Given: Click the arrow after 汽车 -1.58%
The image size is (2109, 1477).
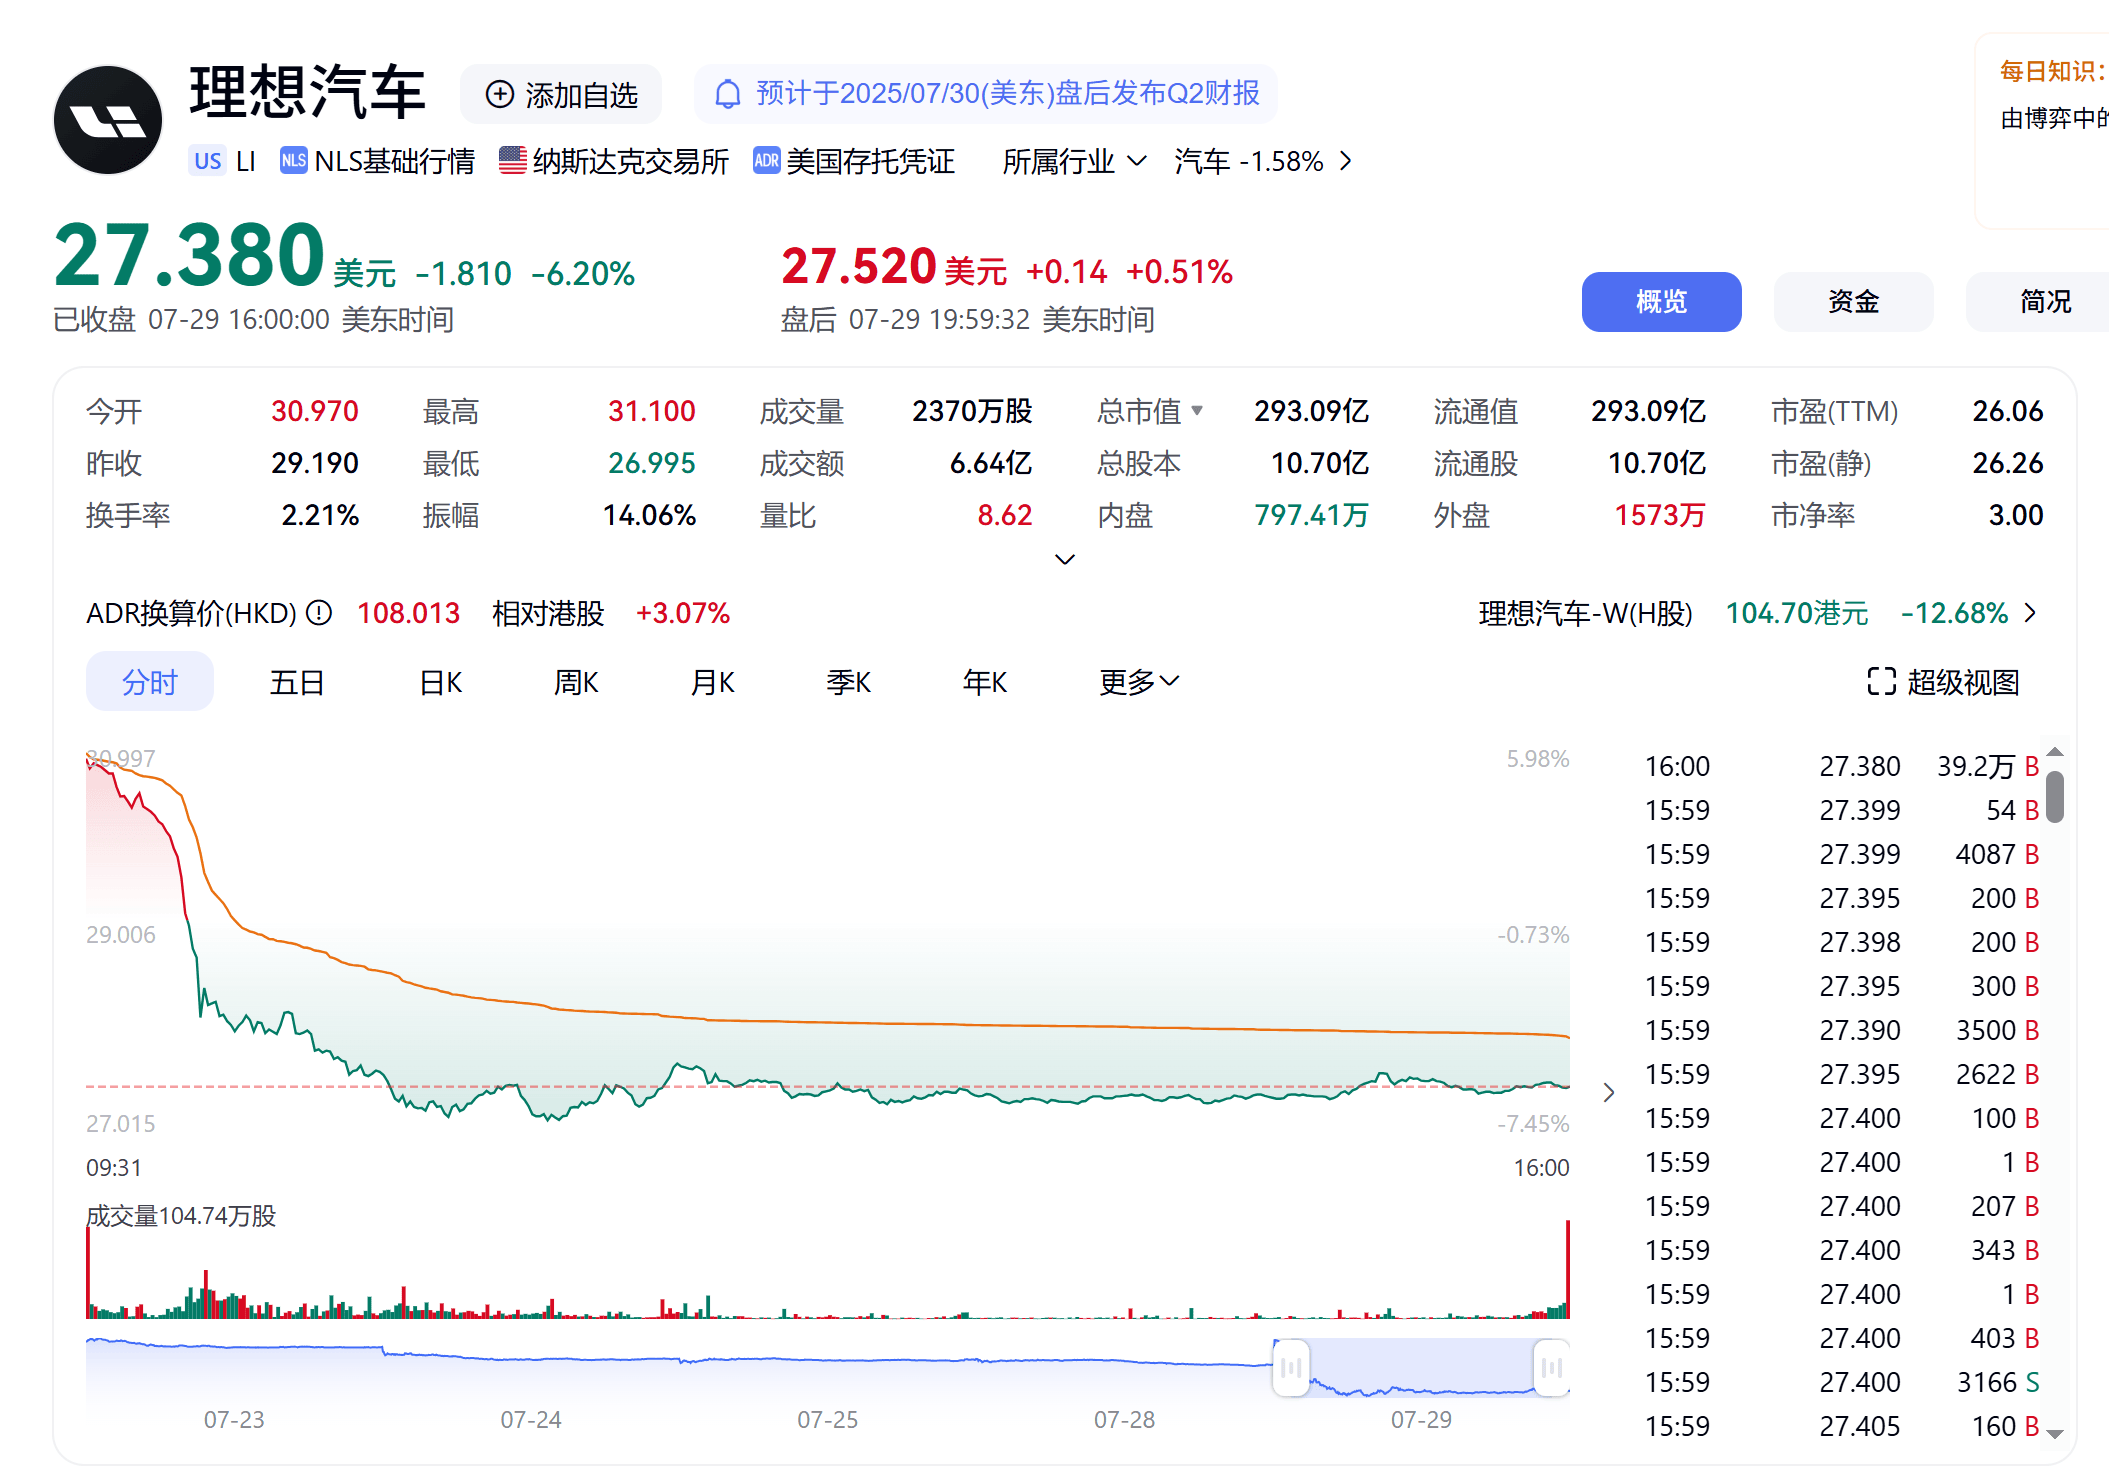Looking at the screenshot, I should coord(1345,161).
